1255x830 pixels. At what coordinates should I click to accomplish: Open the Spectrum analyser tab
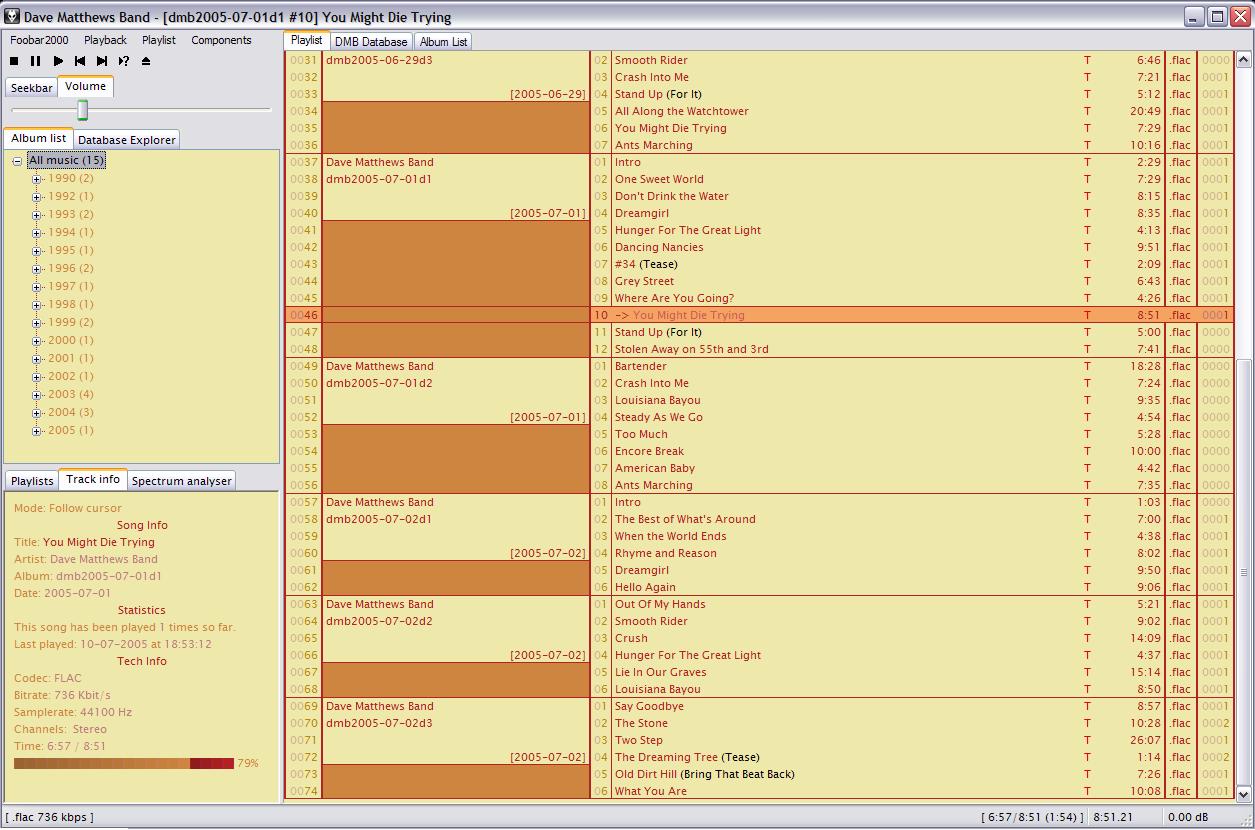click(x=181, y=481)
